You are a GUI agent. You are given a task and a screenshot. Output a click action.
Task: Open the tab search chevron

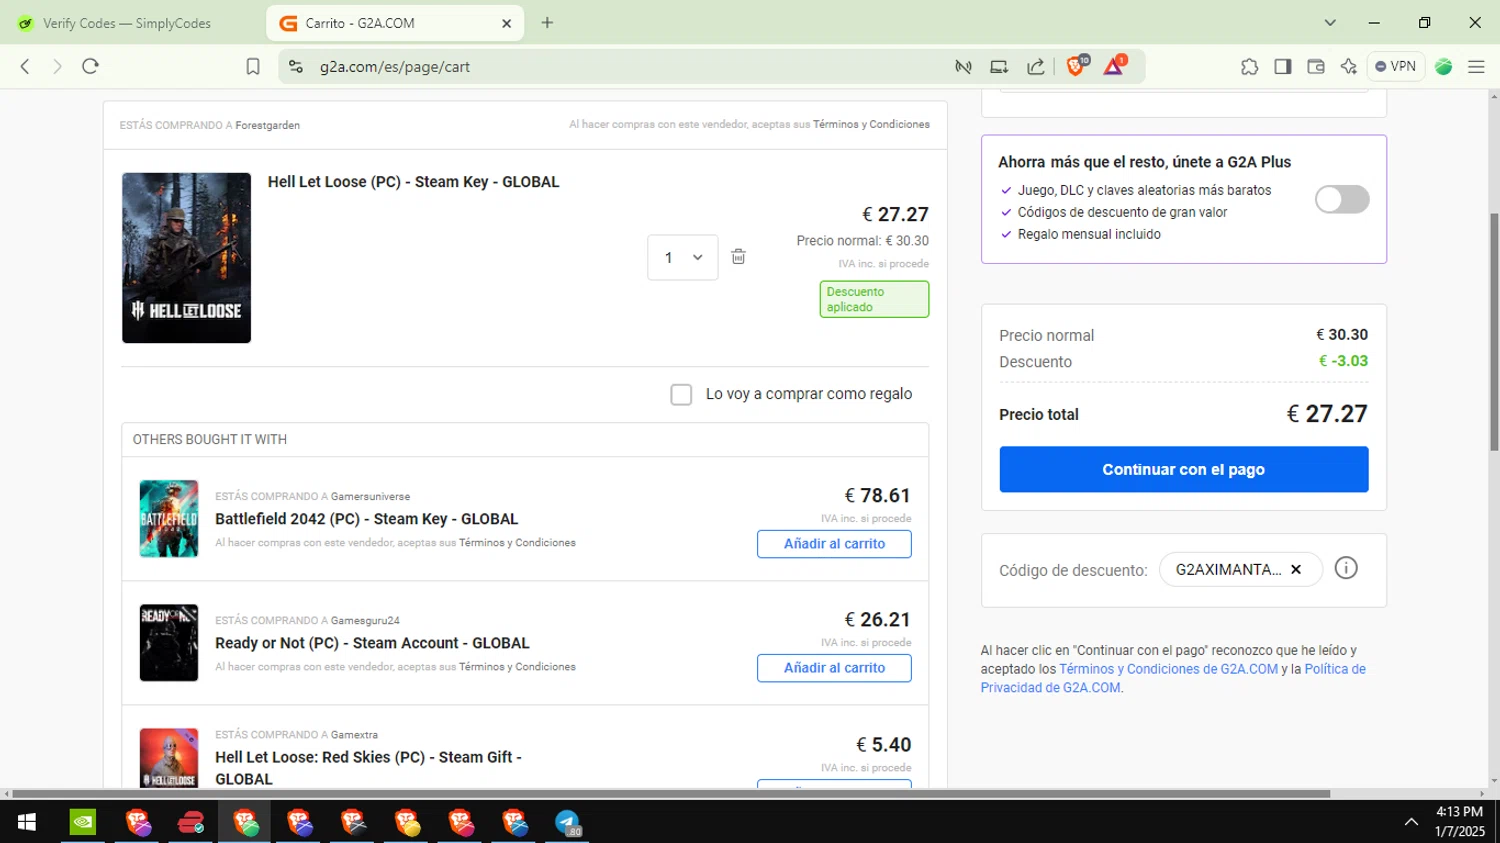(x=1330, y=23)
